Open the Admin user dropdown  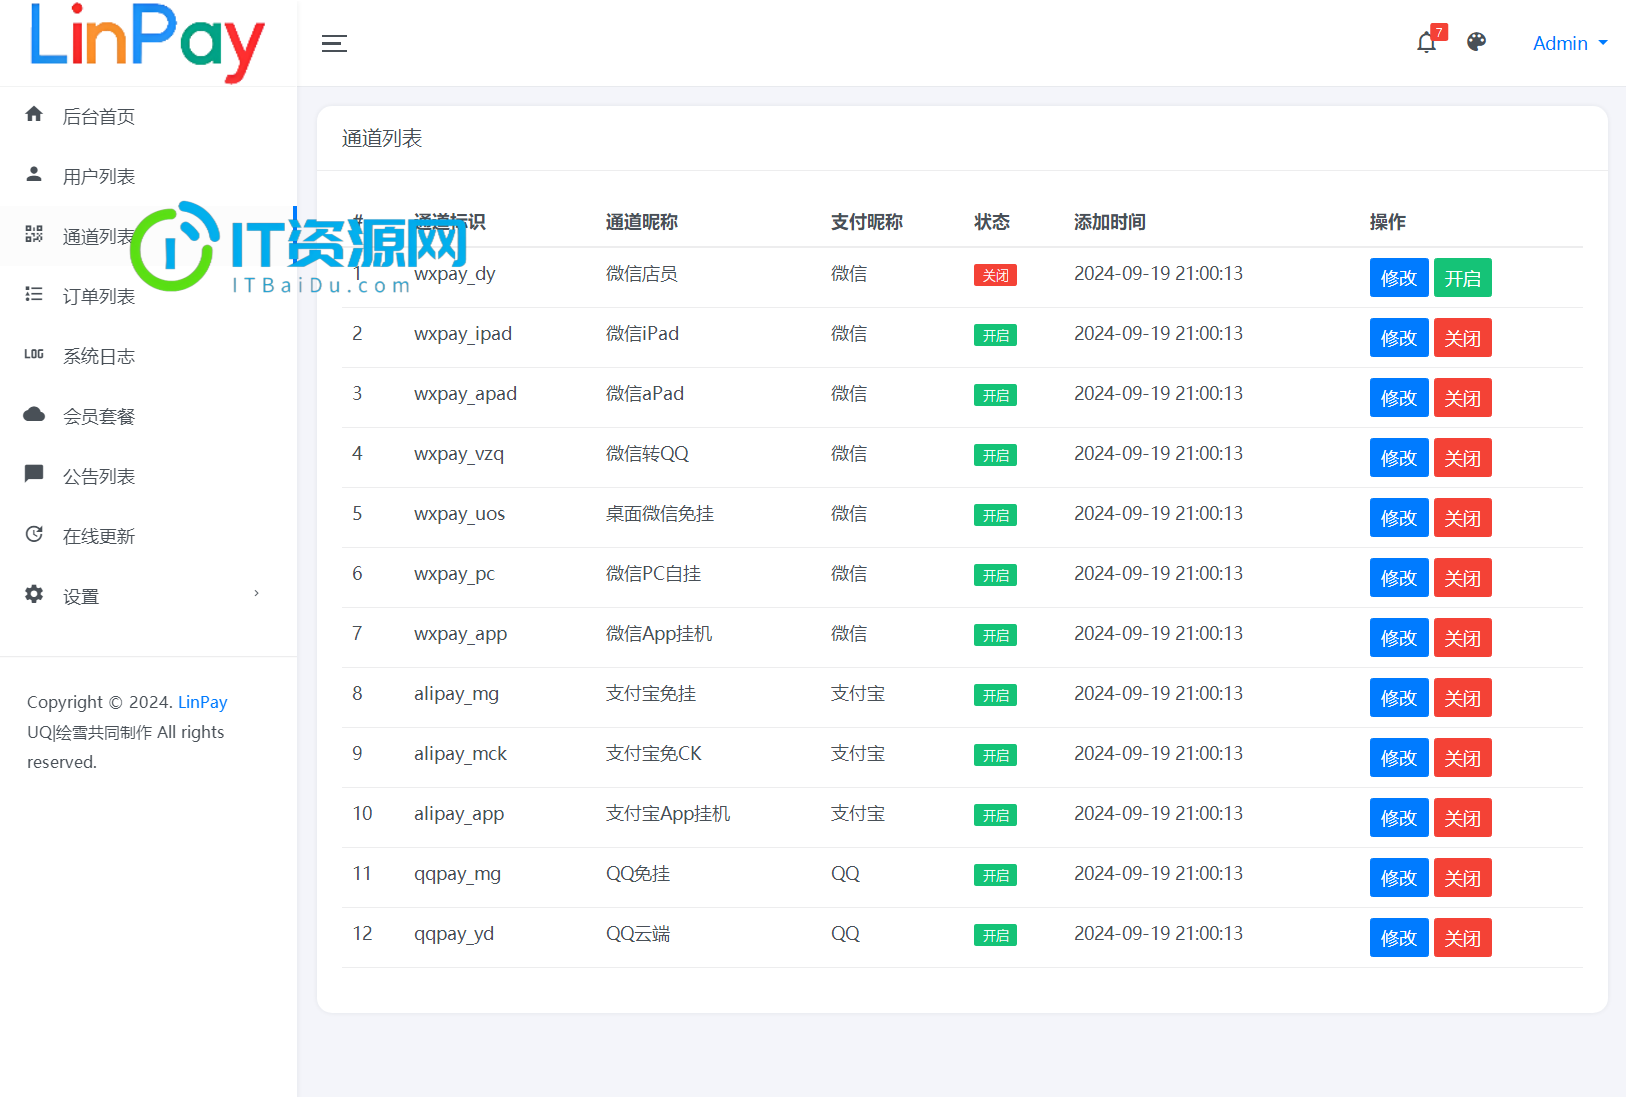coord(1570,43)
